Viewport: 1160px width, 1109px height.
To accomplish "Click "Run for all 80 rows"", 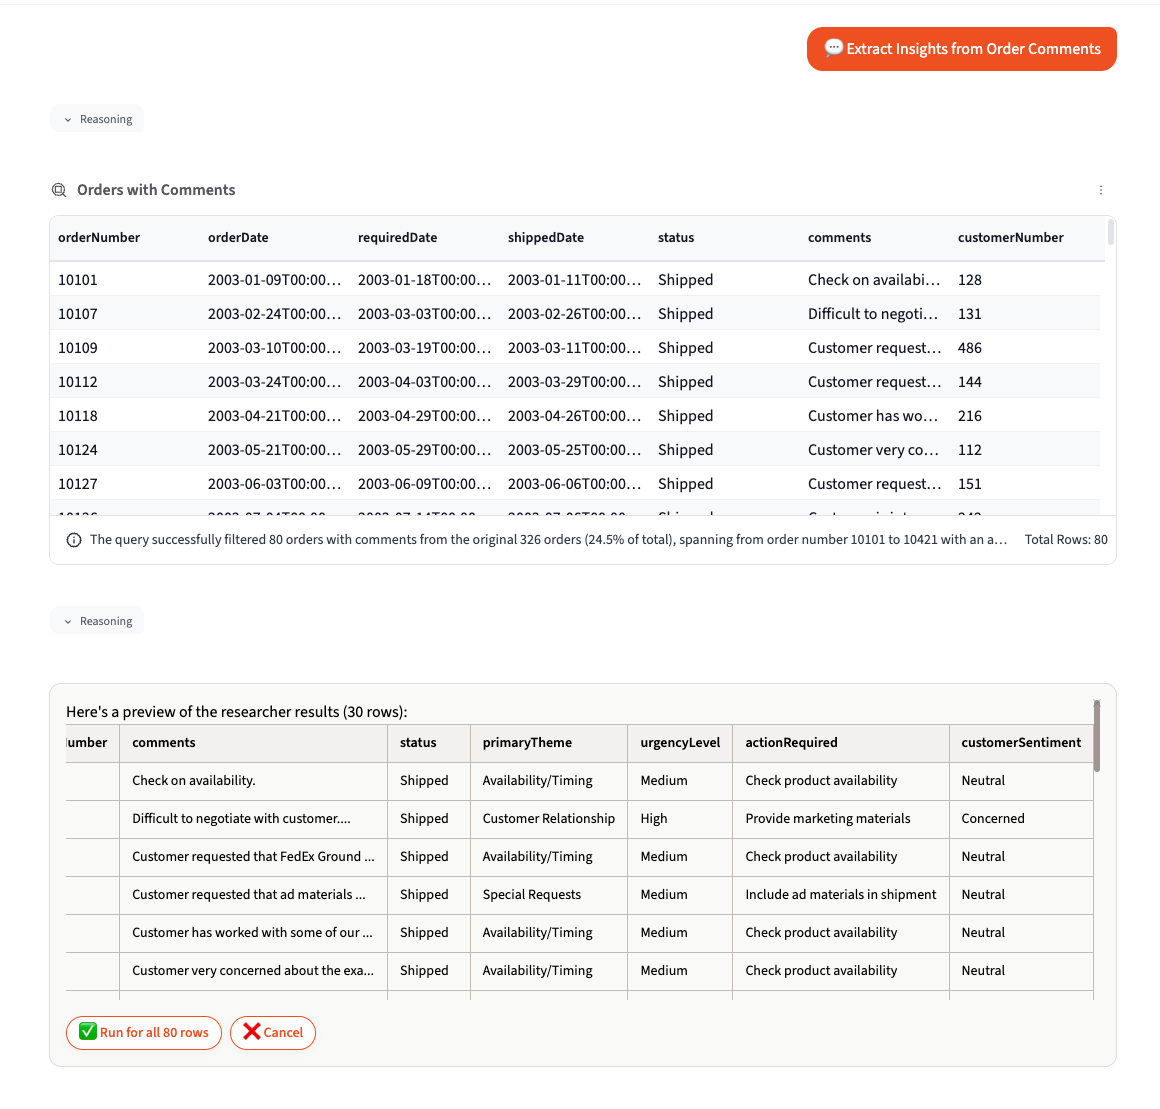I will [x=143, y=1032].
